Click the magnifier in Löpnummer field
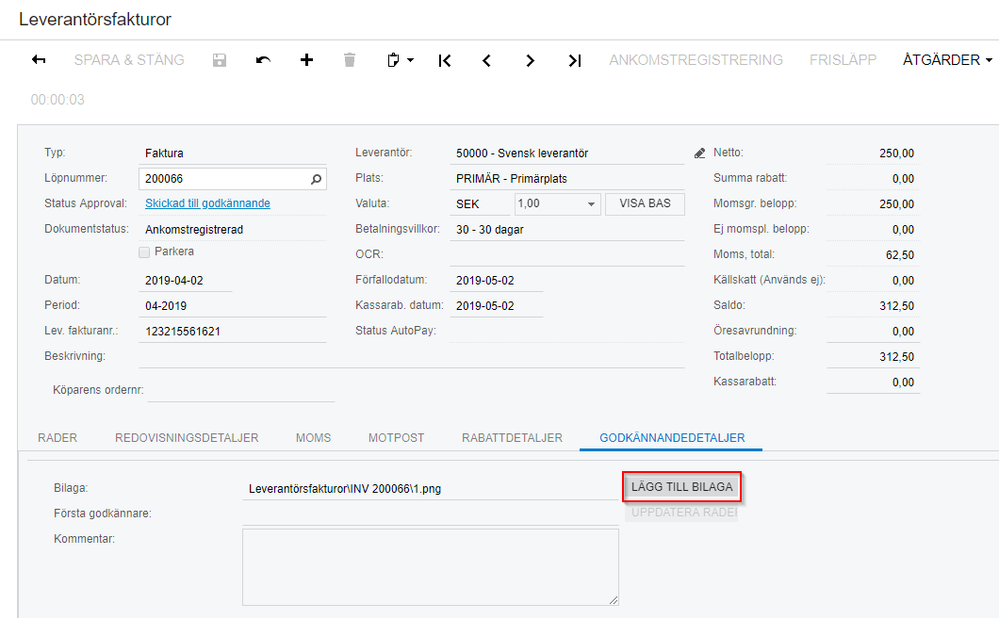 [x=316, y=179]
